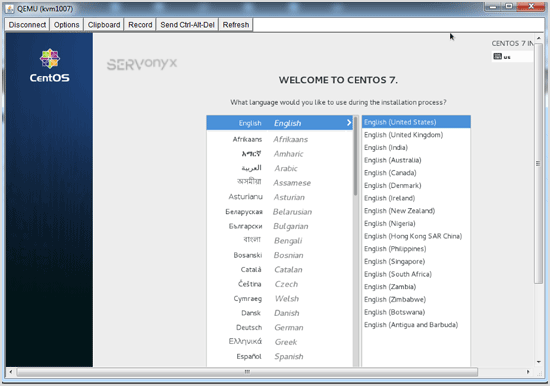This screenshot has width=550, height=386.
Task: Close the QEMU window
Action: pyautogui.click(x=531, y=6)
